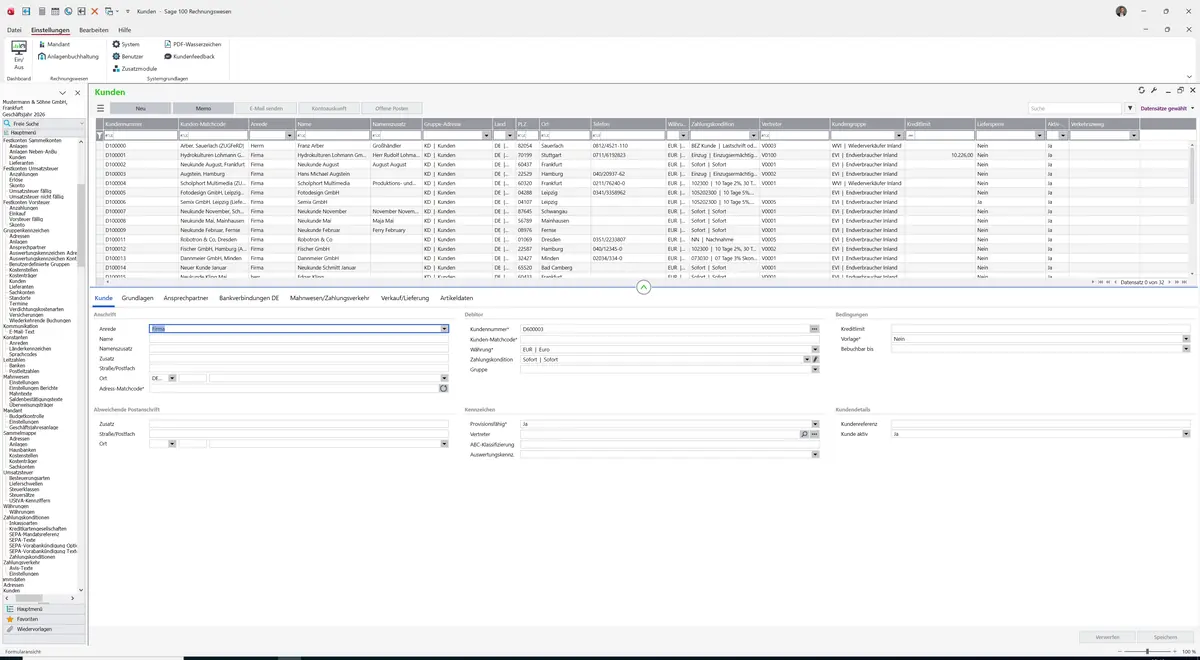Expand the Provisionsfähig dropdown
The width and height of the screenshot is (1200, 660).
click(815, 424)
